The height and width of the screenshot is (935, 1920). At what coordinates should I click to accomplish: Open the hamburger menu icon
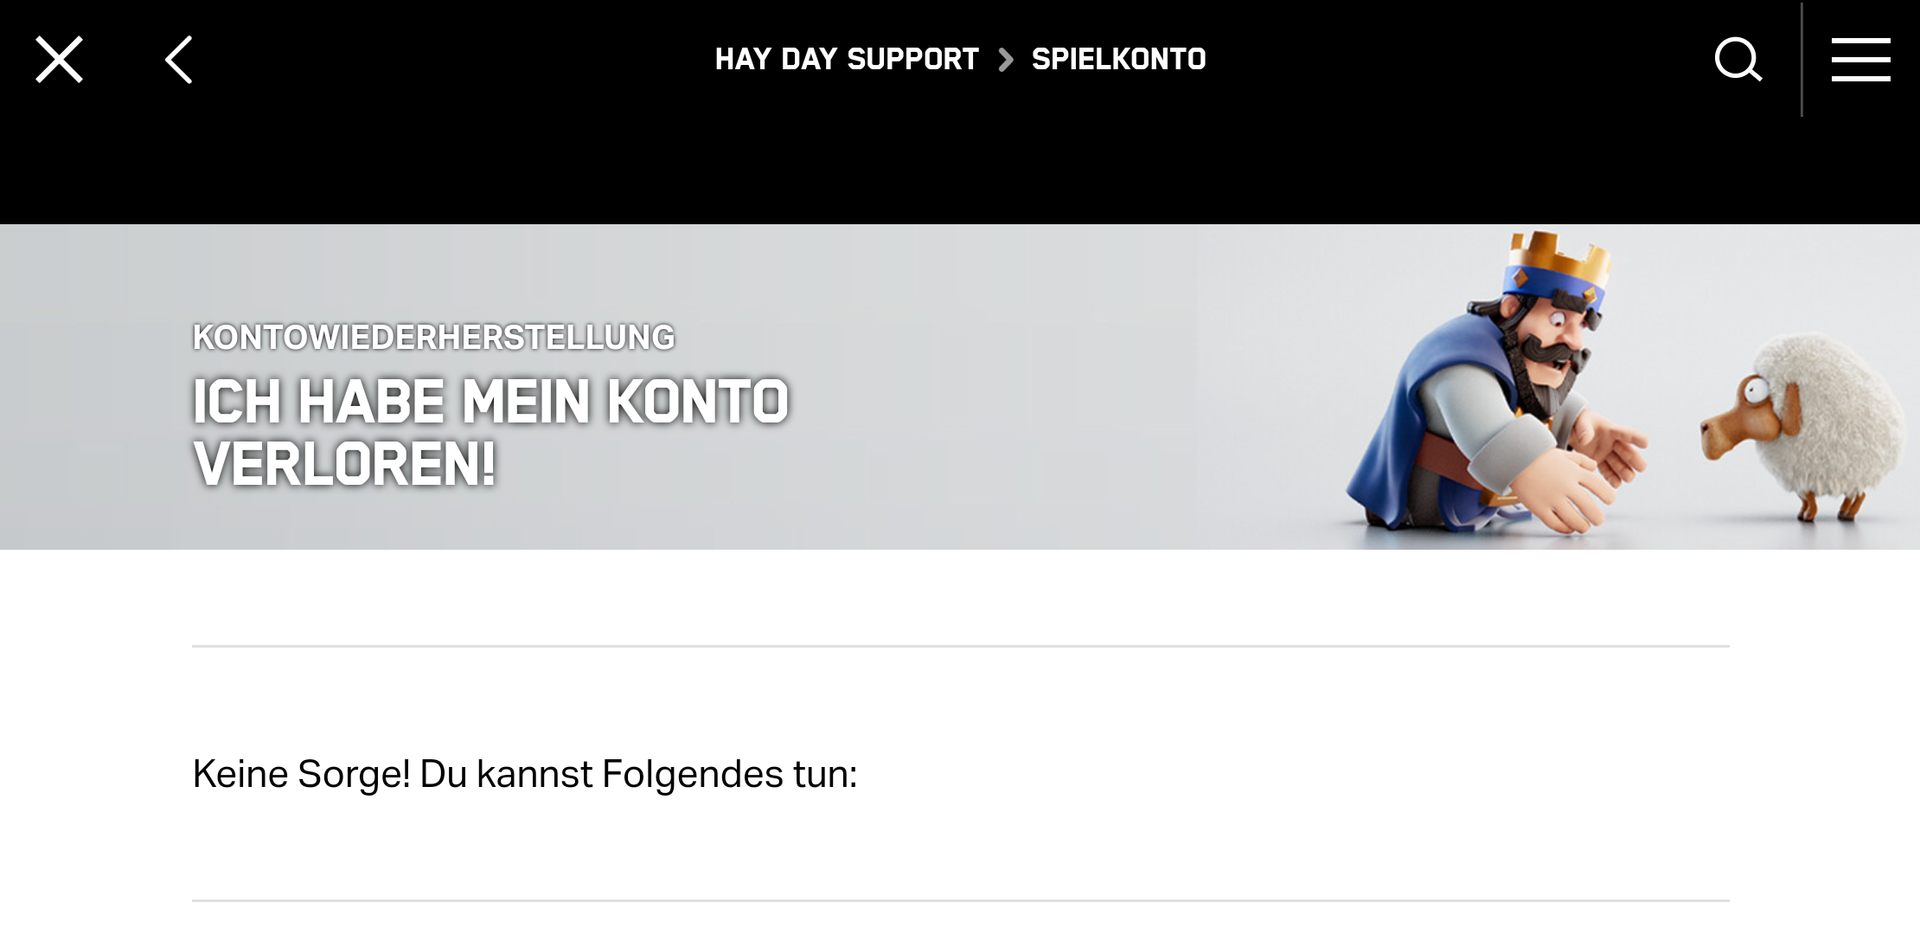[1860, 60]
